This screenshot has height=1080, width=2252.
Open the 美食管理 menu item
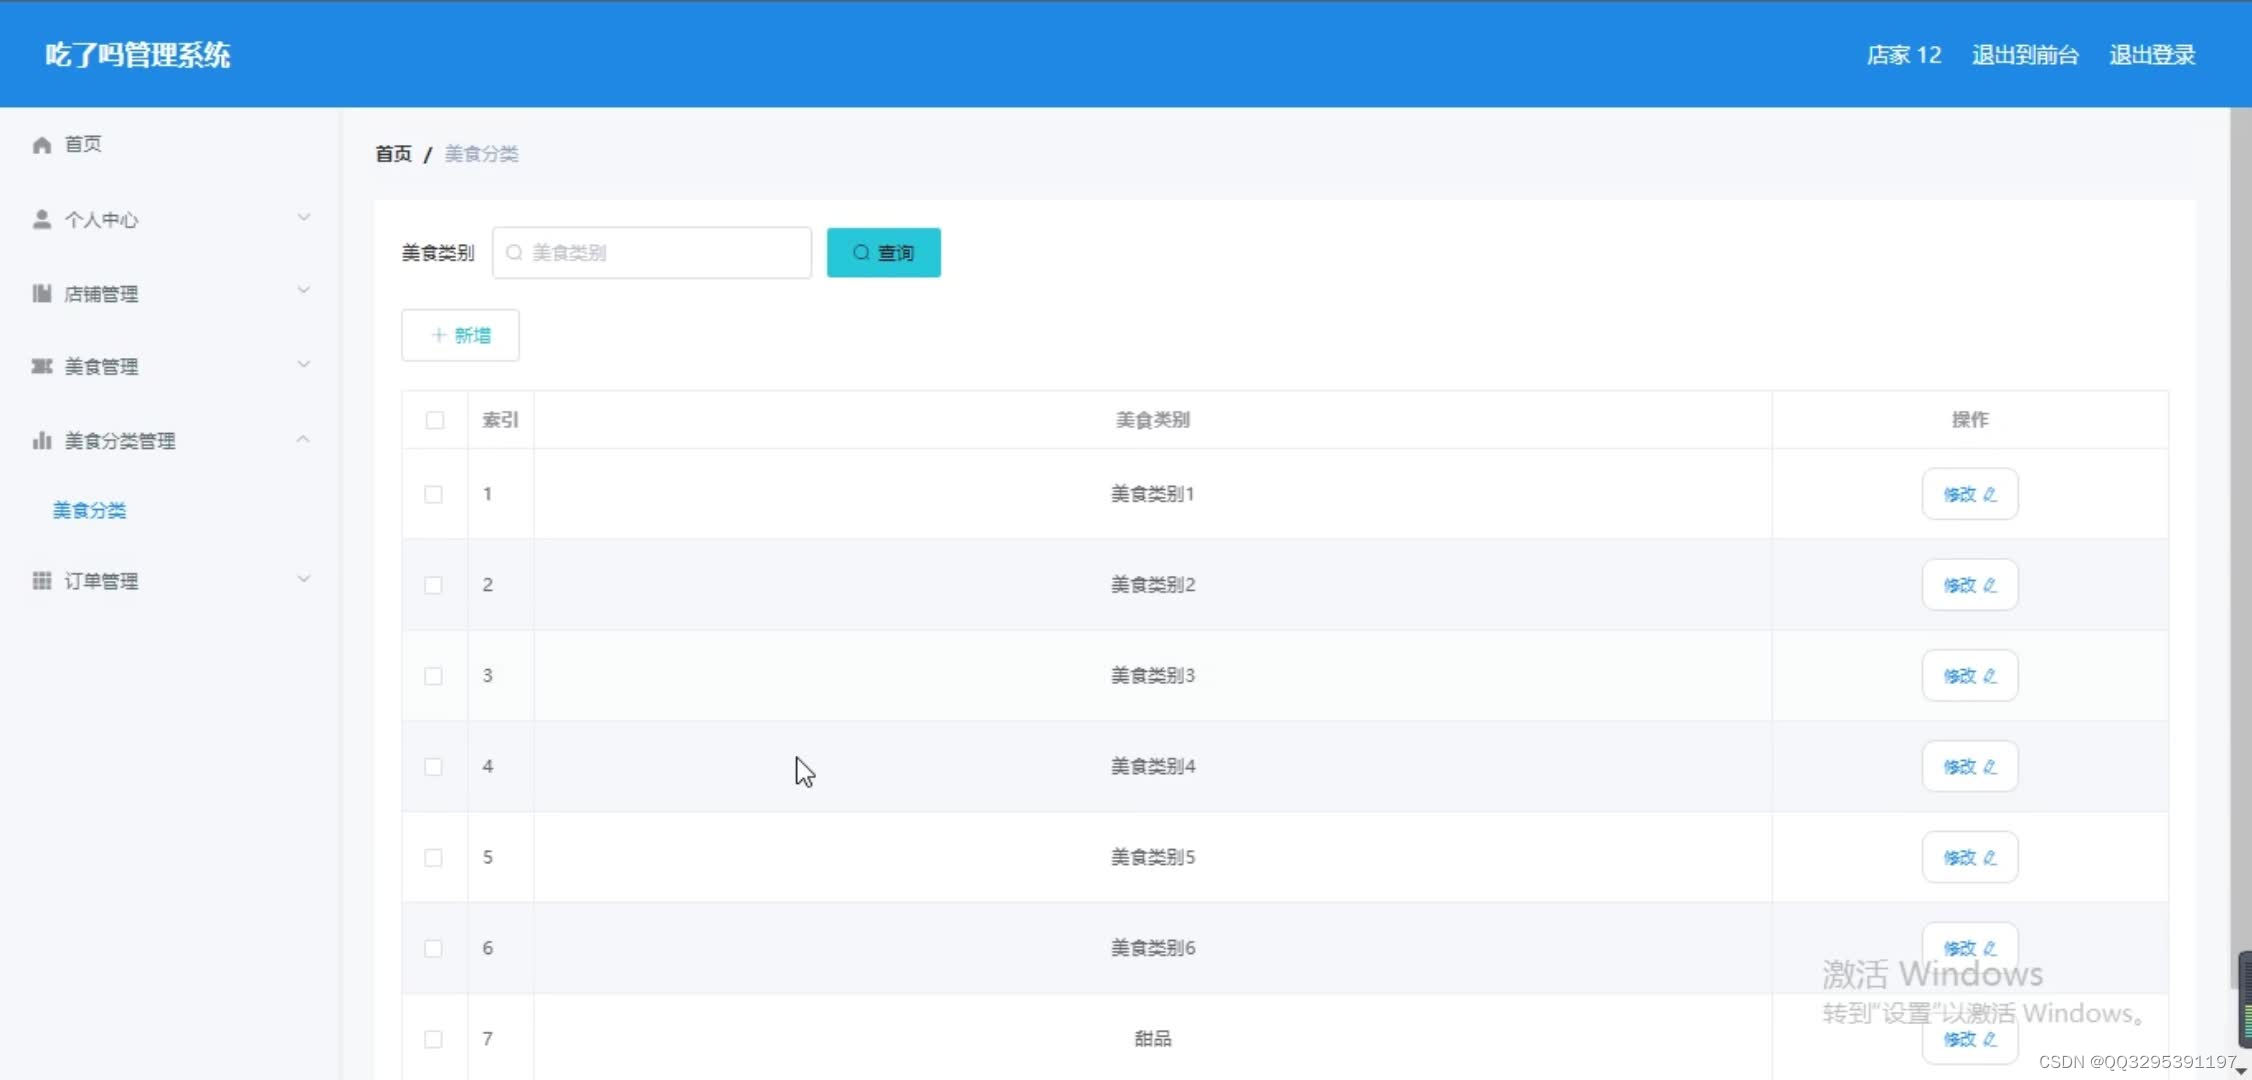coord(170,366)
